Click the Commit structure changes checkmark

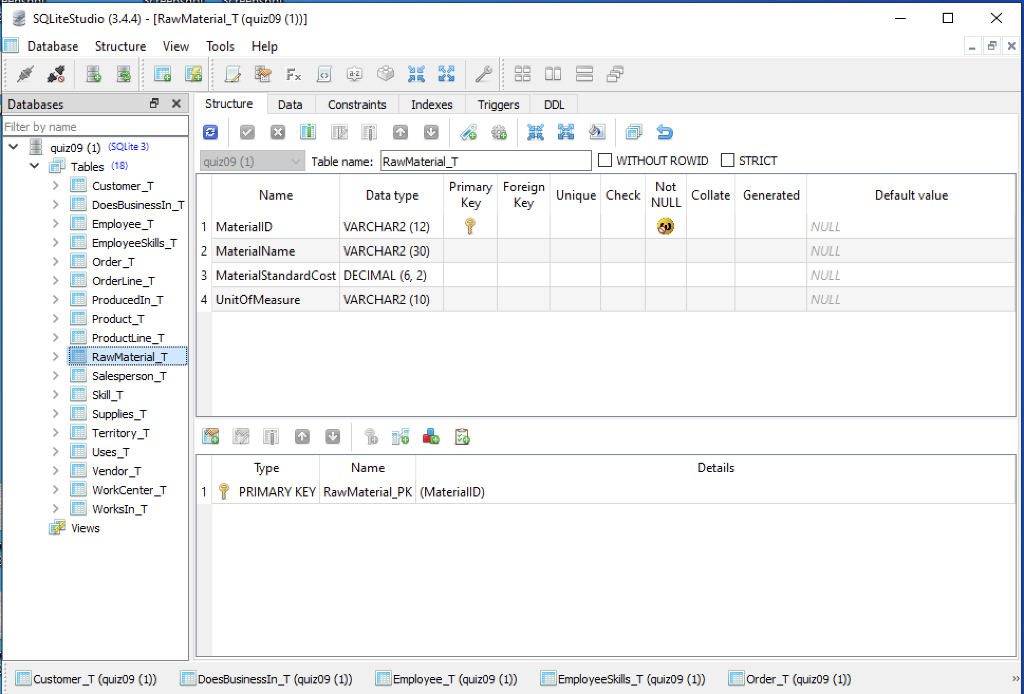(247, 133)
